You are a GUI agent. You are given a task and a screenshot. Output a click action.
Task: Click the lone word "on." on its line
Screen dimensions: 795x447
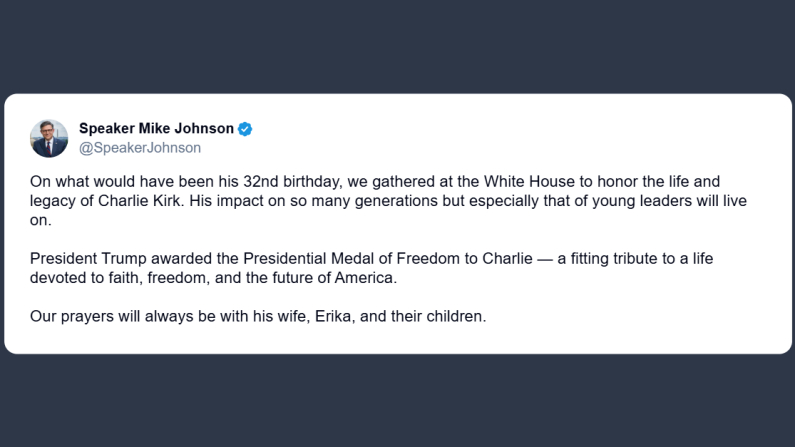[x=39, y=219]
